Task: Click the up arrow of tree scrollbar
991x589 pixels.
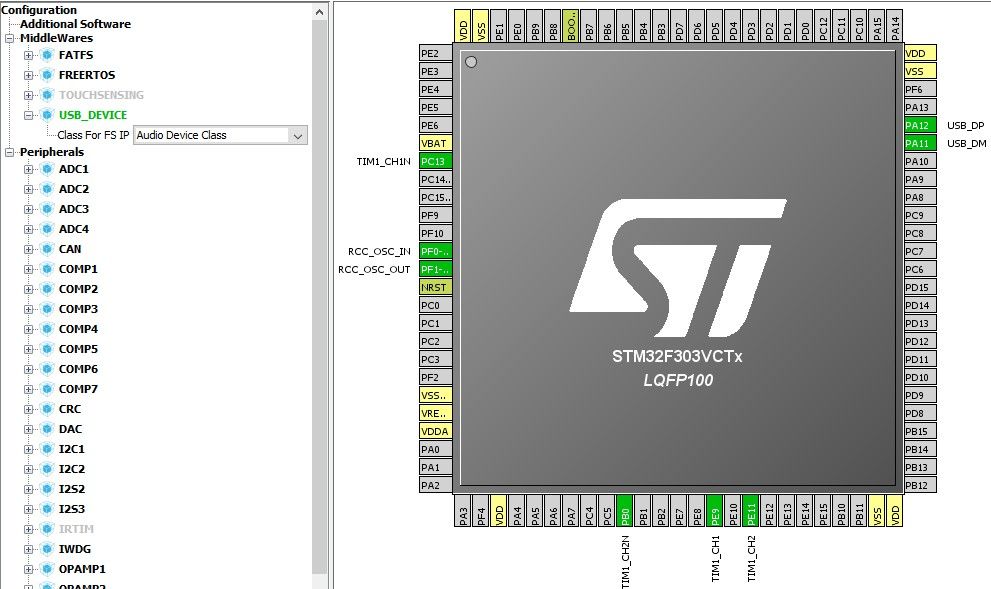Action: point(320,11)
